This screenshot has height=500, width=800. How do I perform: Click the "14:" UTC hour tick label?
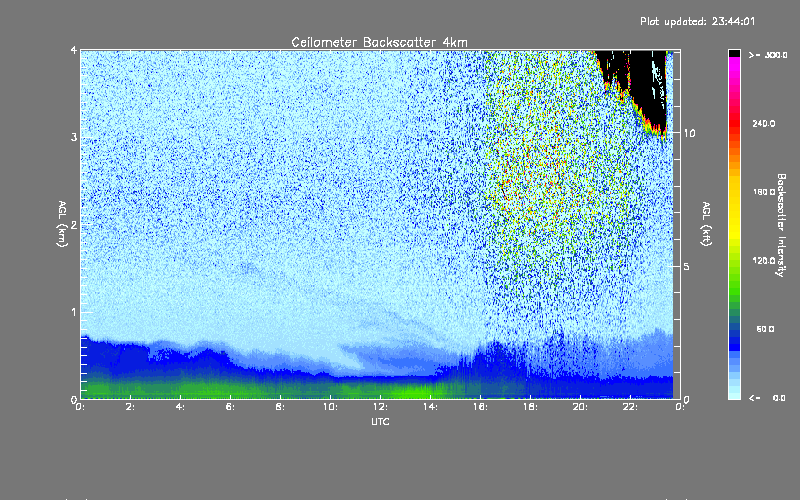[x=430, y=407]
